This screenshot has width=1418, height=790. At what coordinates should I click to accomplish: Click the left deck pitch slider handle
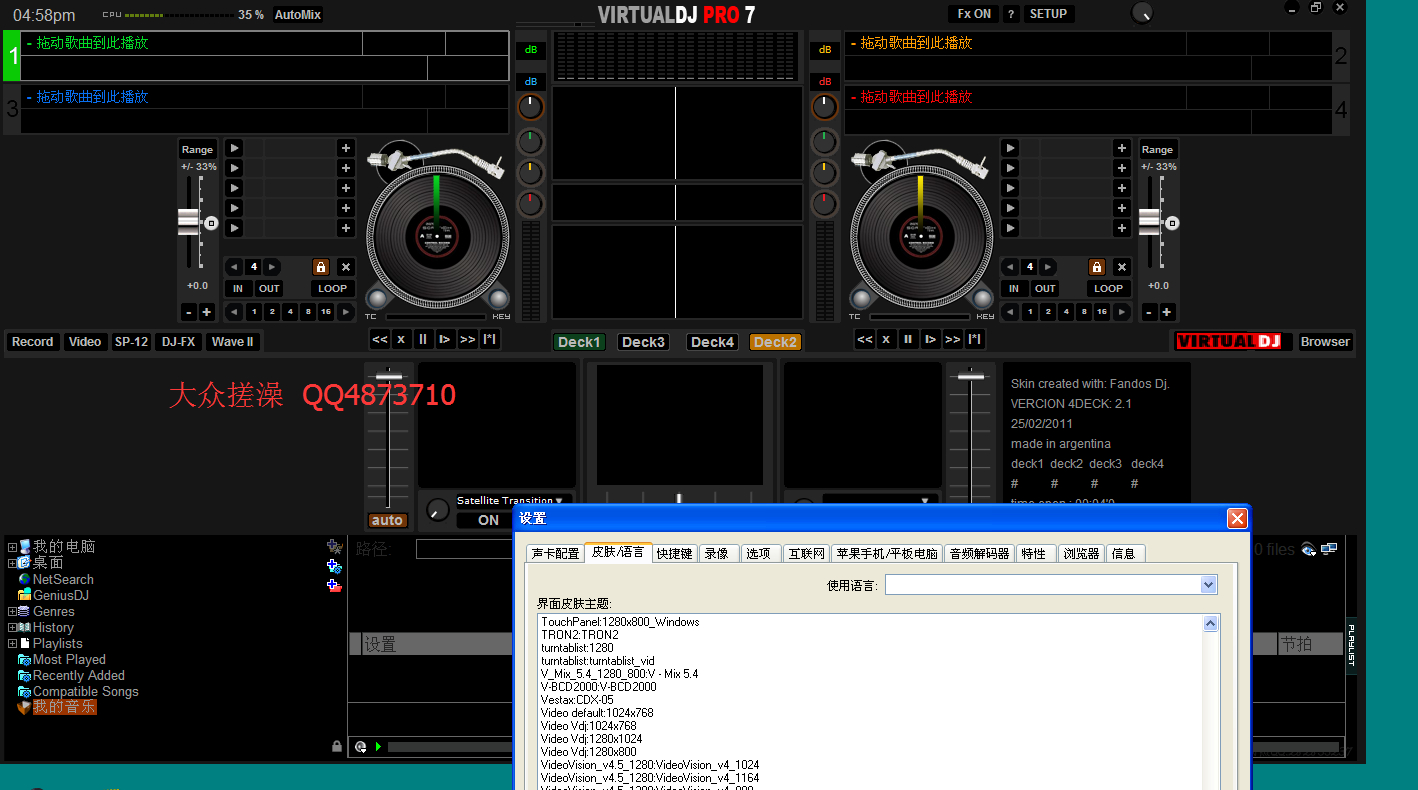click(x=189, y=222)
